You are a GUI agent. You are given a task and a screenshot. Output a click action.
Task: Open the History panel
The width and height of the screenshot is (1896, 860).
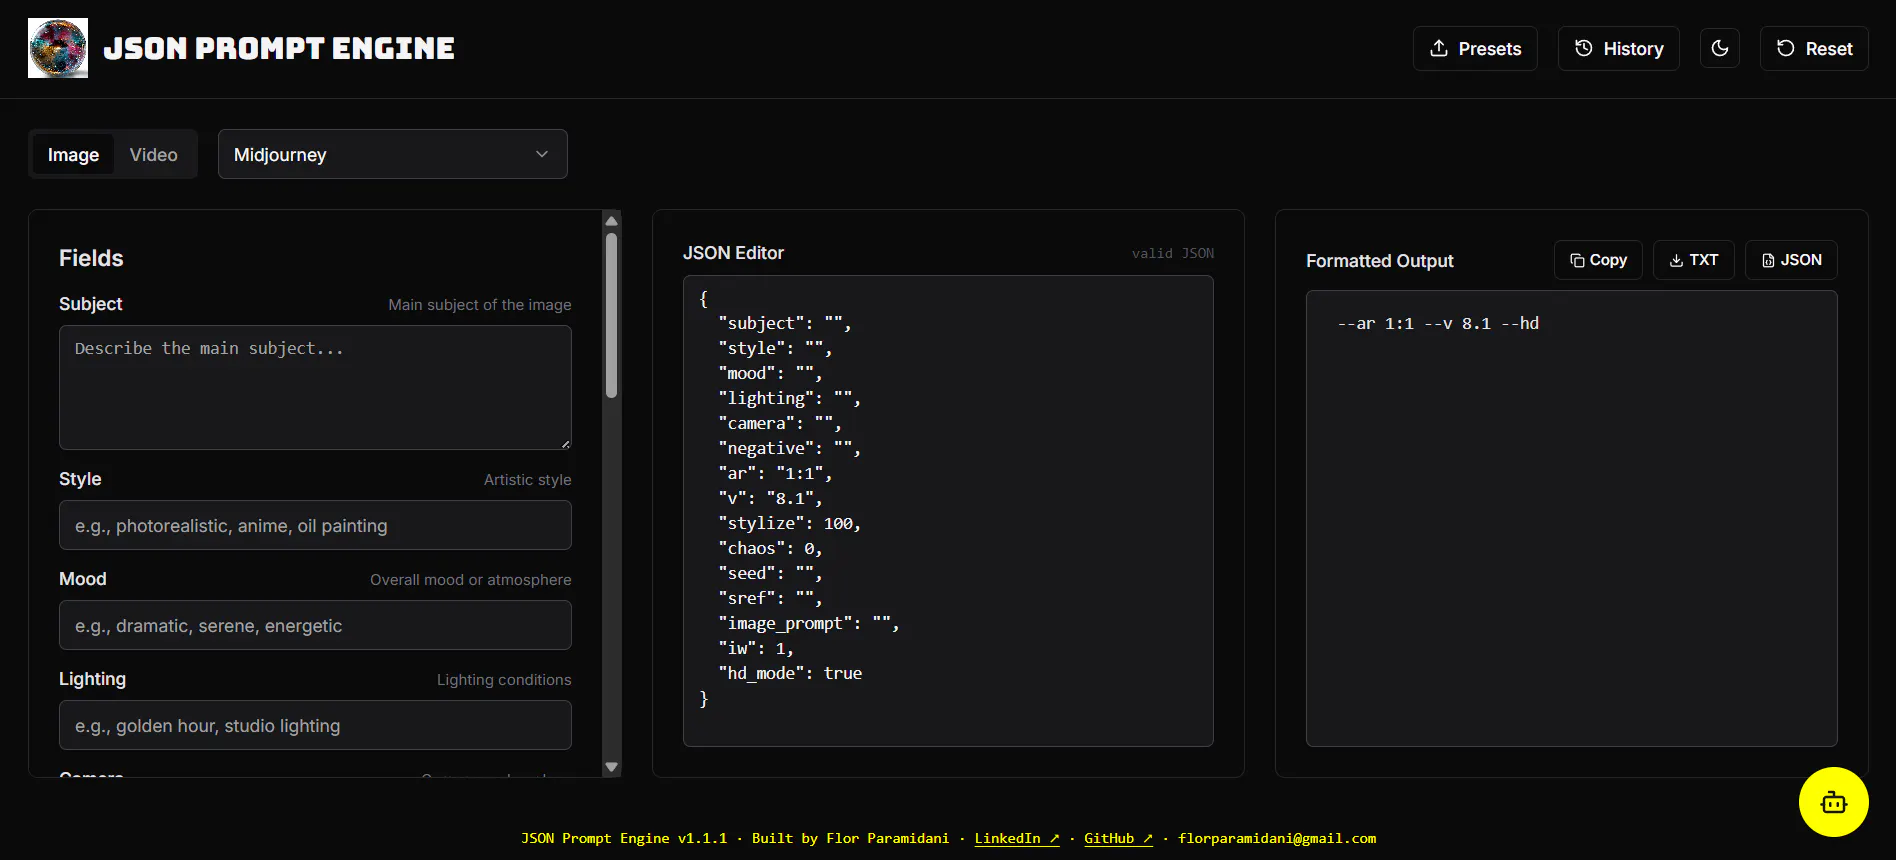pyautogui.click(x=1618, y=48)
